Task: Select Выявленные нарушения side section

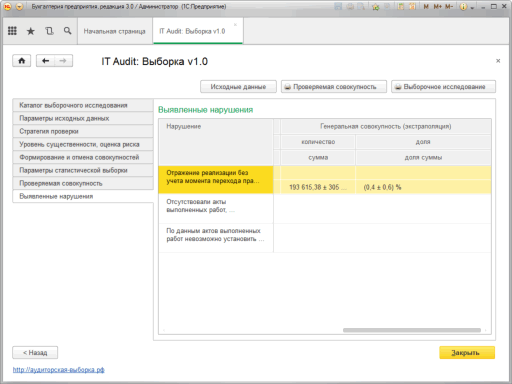Action: (x=83, y=196)
